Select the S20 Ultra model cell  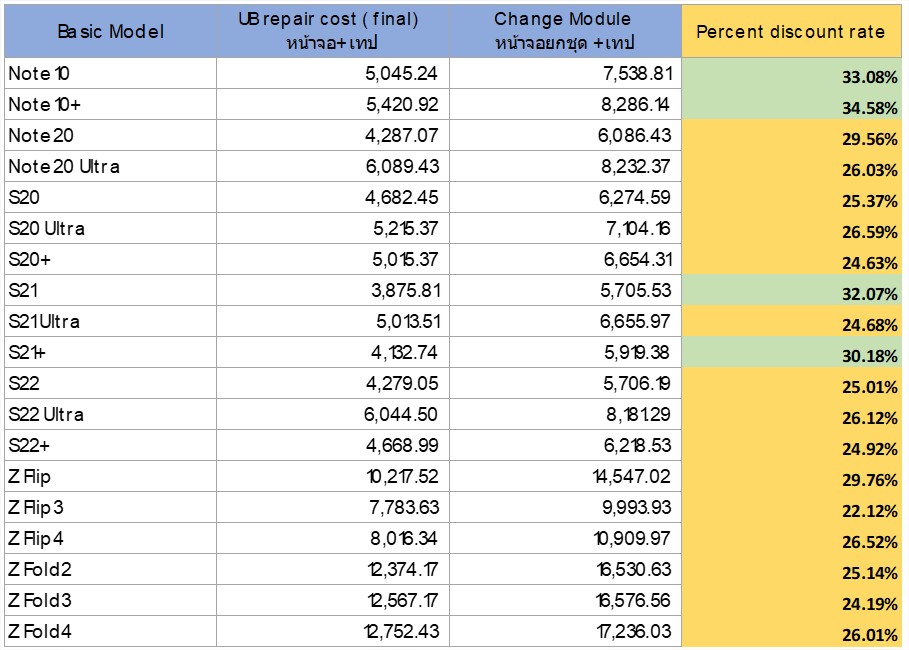click(110, 228)
